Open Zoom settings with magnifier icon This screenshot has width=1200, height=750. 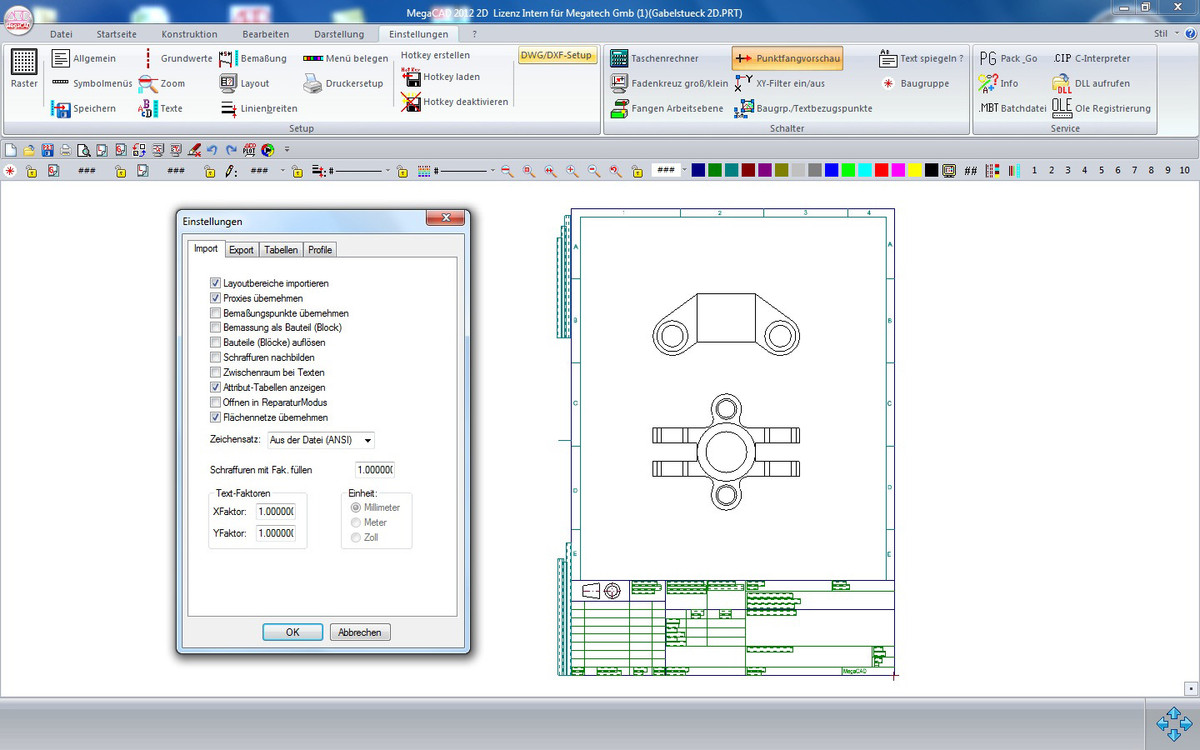click(162, 83)
